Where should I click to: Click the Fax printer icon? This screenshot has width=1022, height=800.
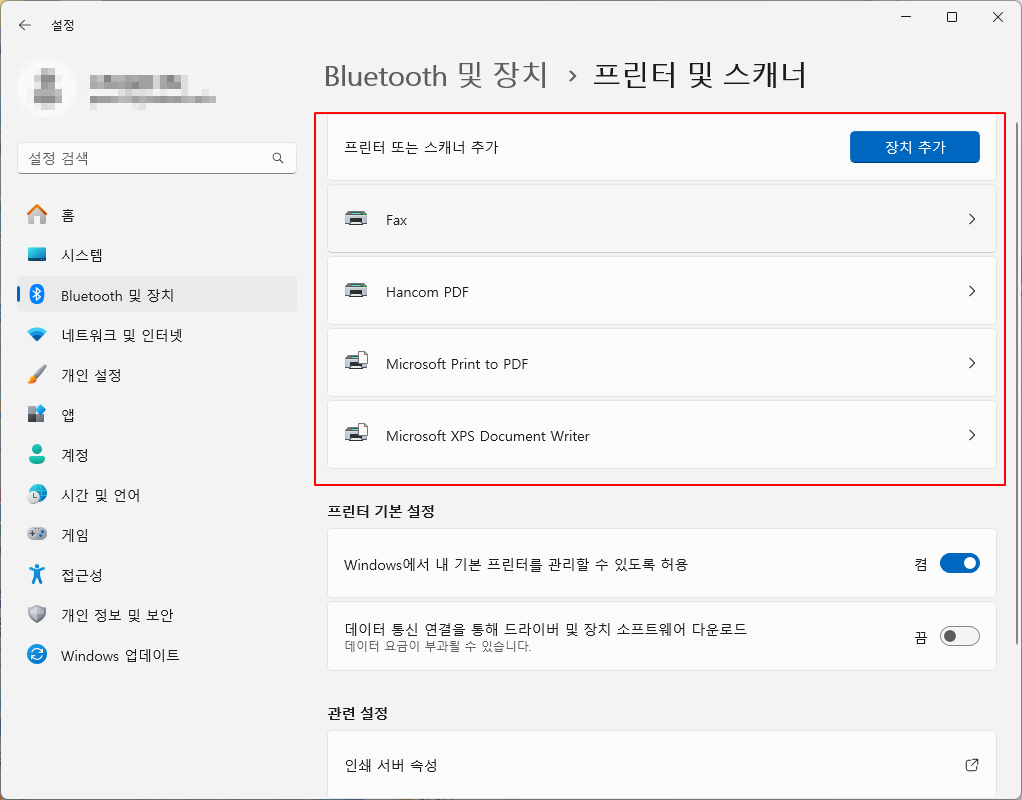click(358, 219)
